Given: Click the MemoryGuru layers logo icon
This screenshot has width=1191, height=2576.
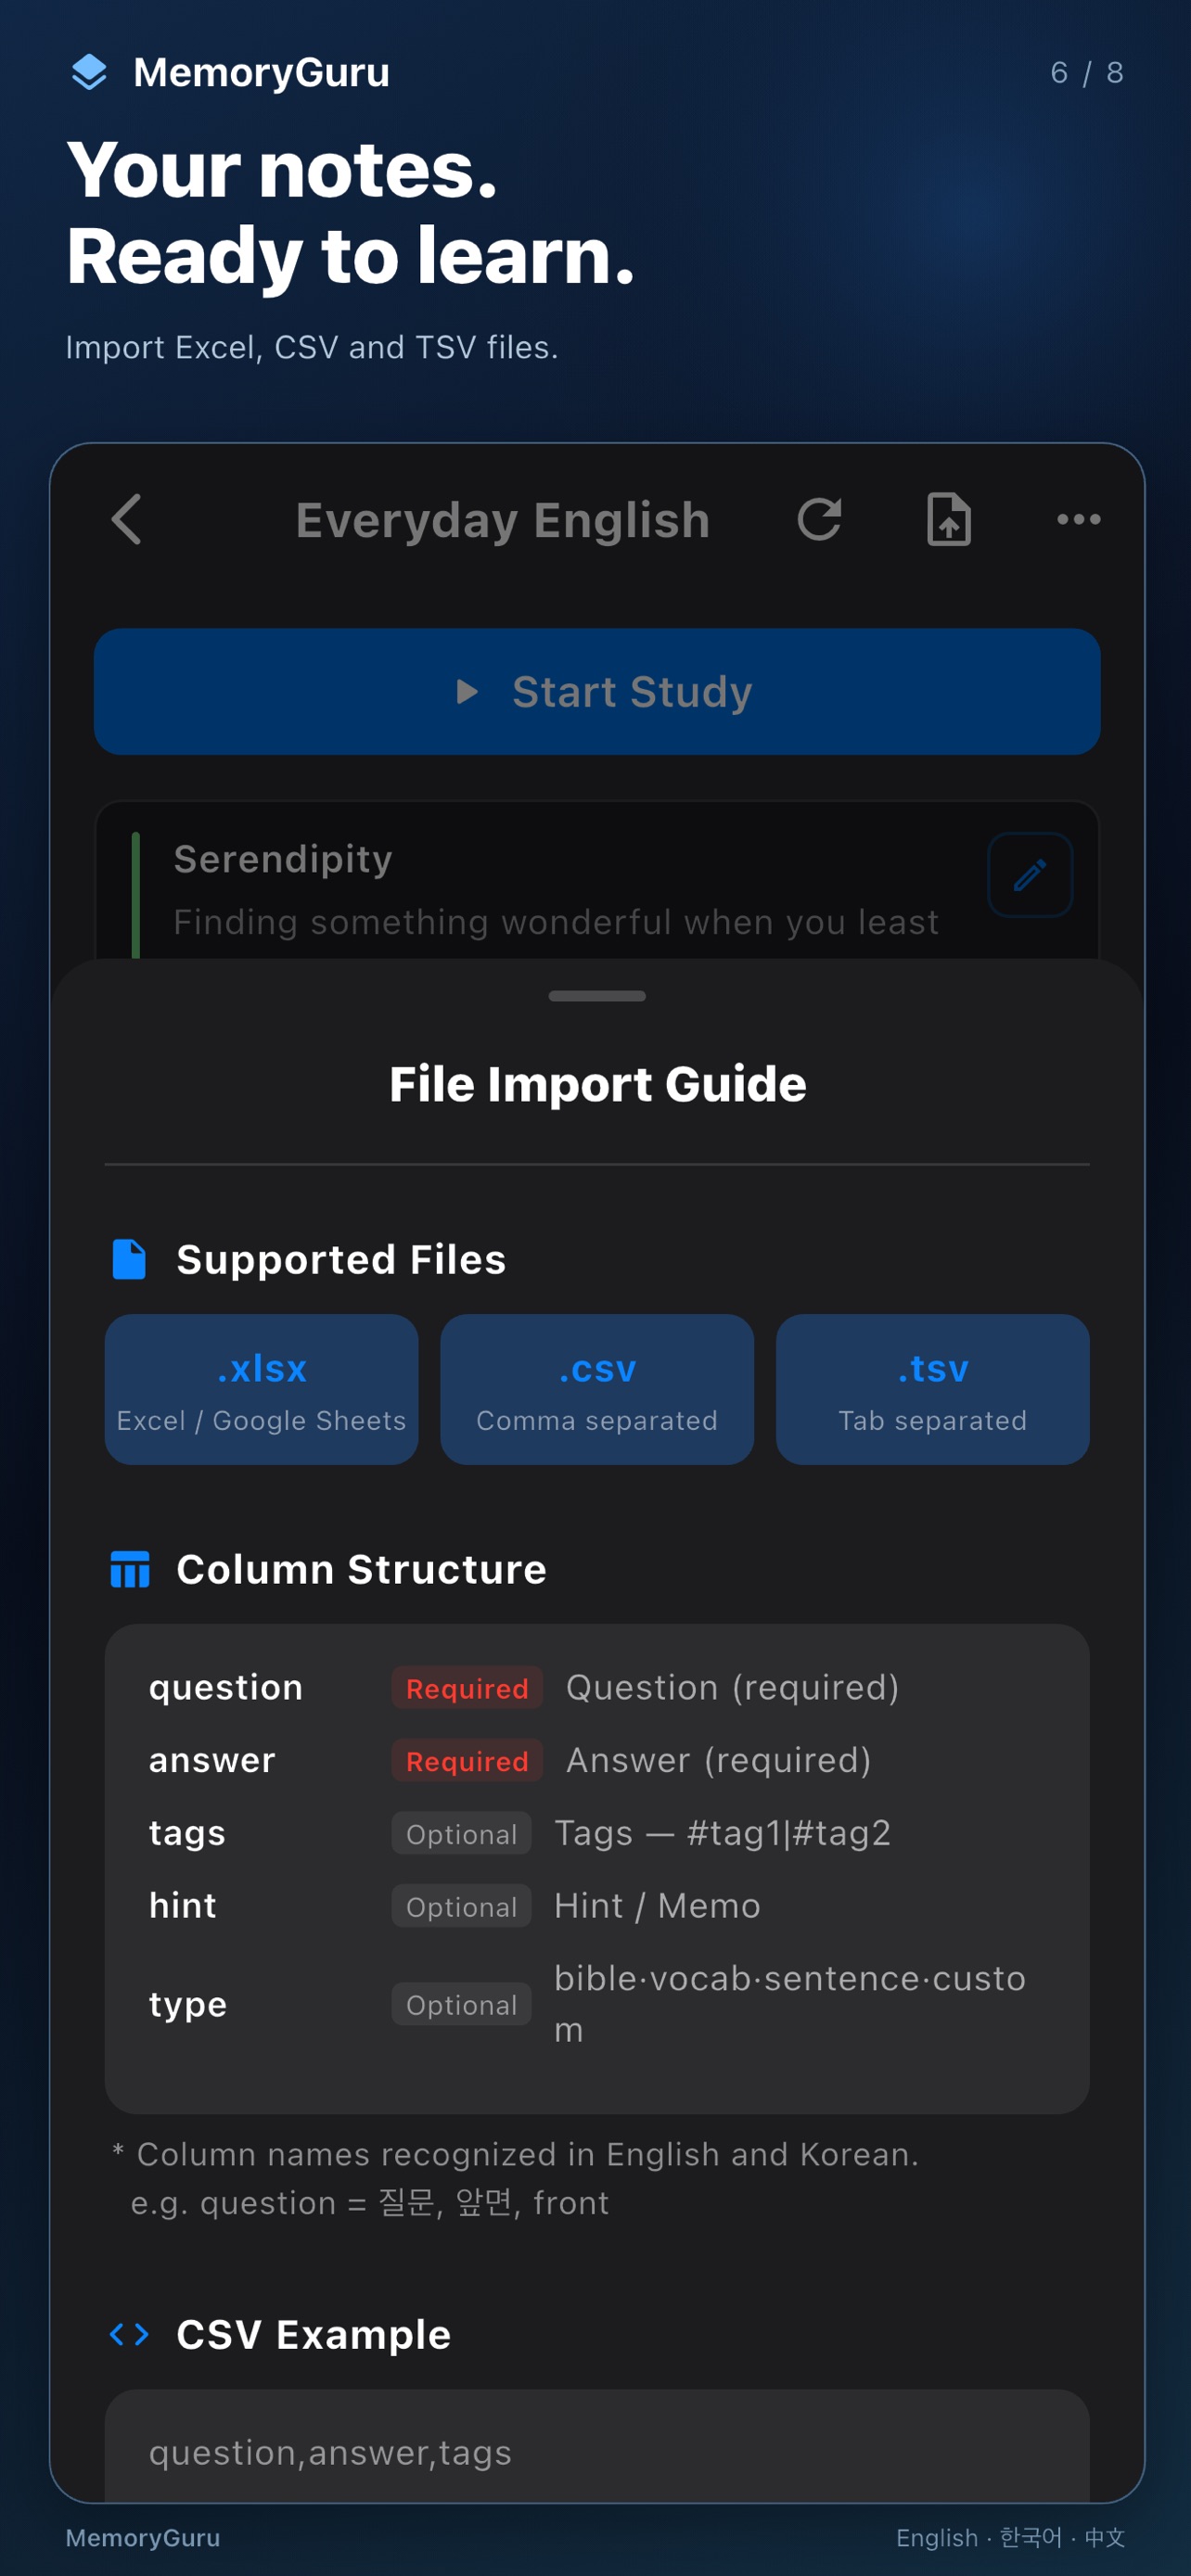Looking at the screenshot, I should [x=90, y=72].
